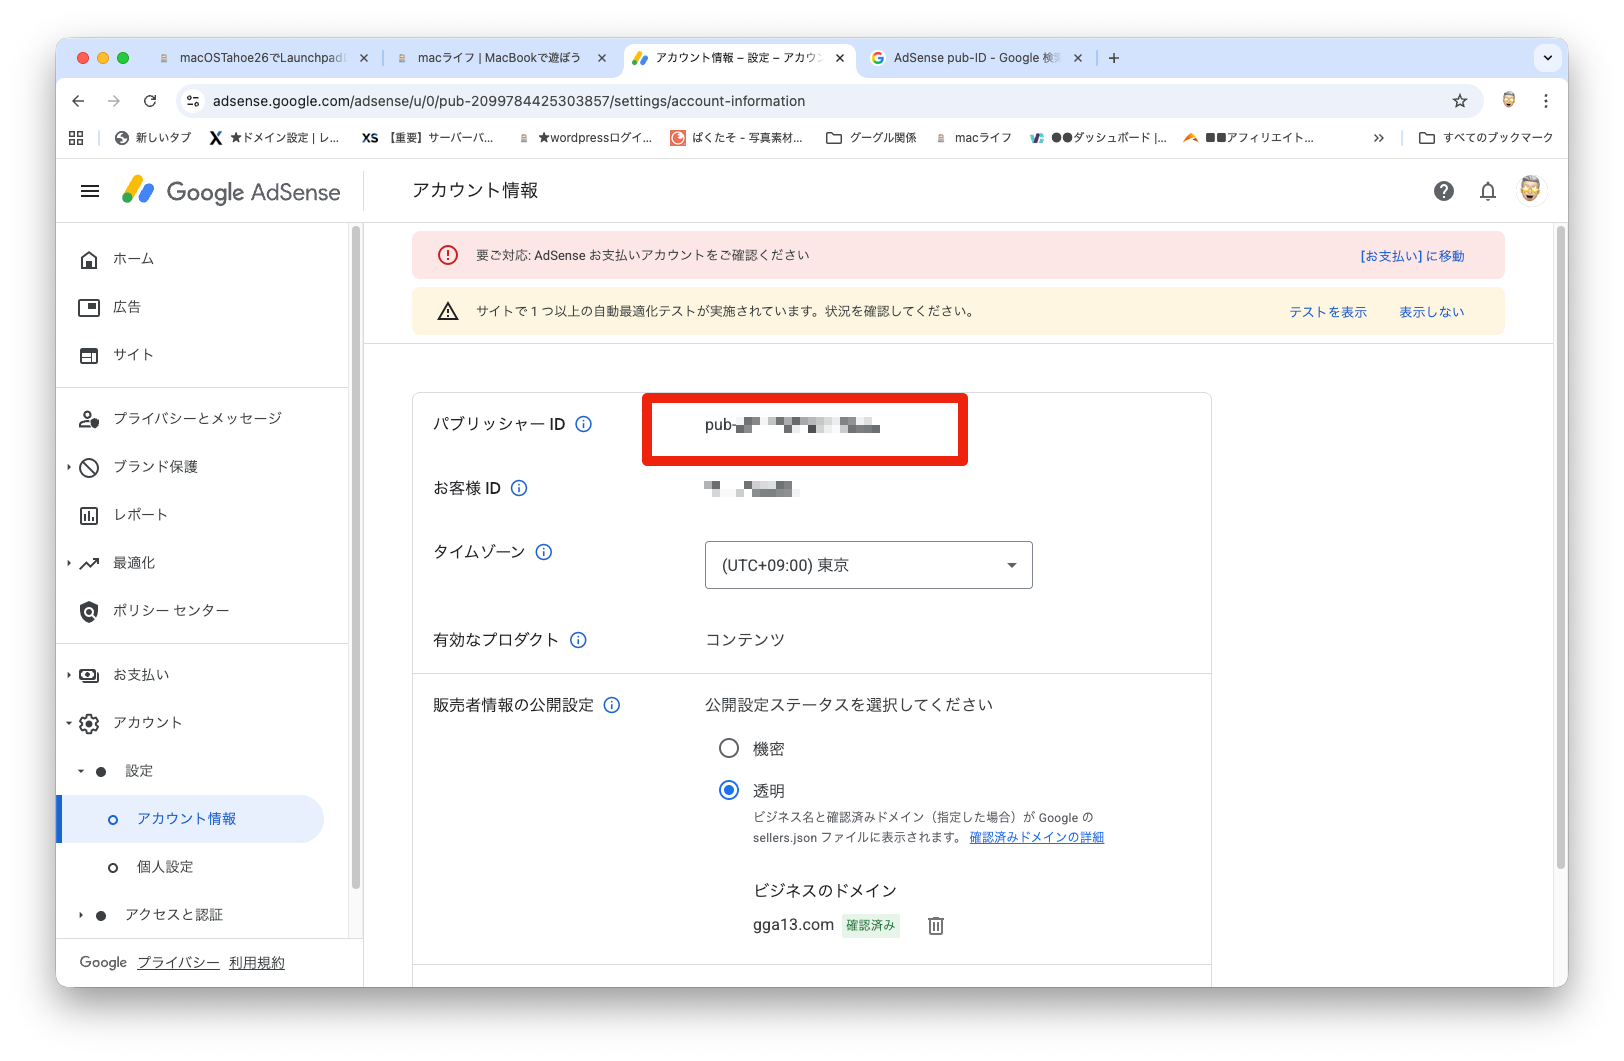Open レポート in the sidebar
The image size is (1624, 1061).
[x=140, y=515]
